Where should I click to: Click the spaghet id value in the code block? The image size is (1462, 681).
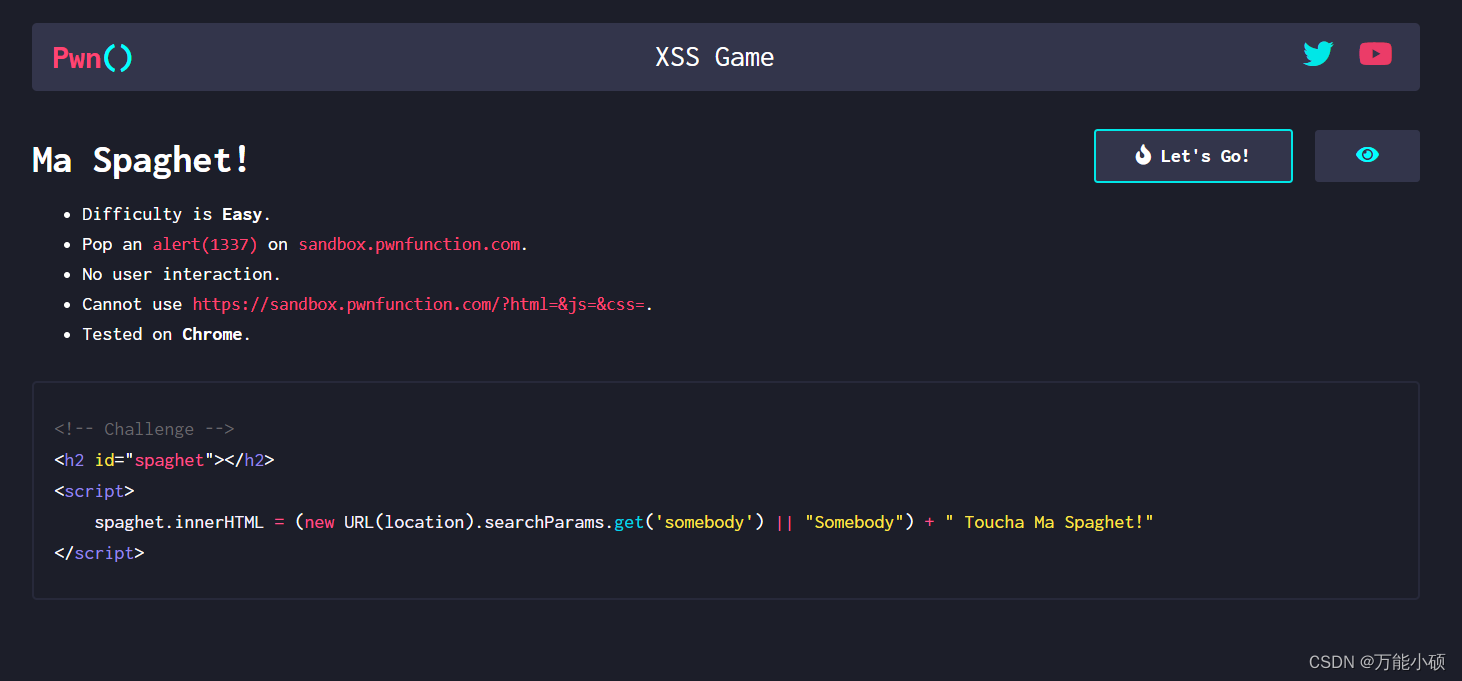[169, 460]
